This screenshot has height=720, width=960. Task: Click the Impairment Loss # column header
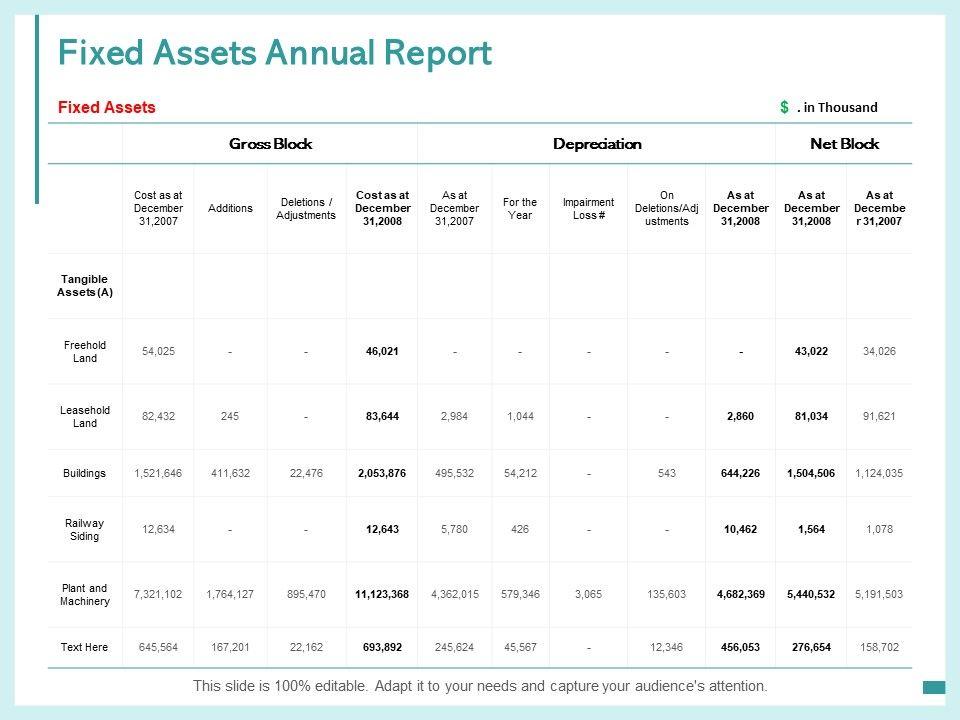click(588, 208)
